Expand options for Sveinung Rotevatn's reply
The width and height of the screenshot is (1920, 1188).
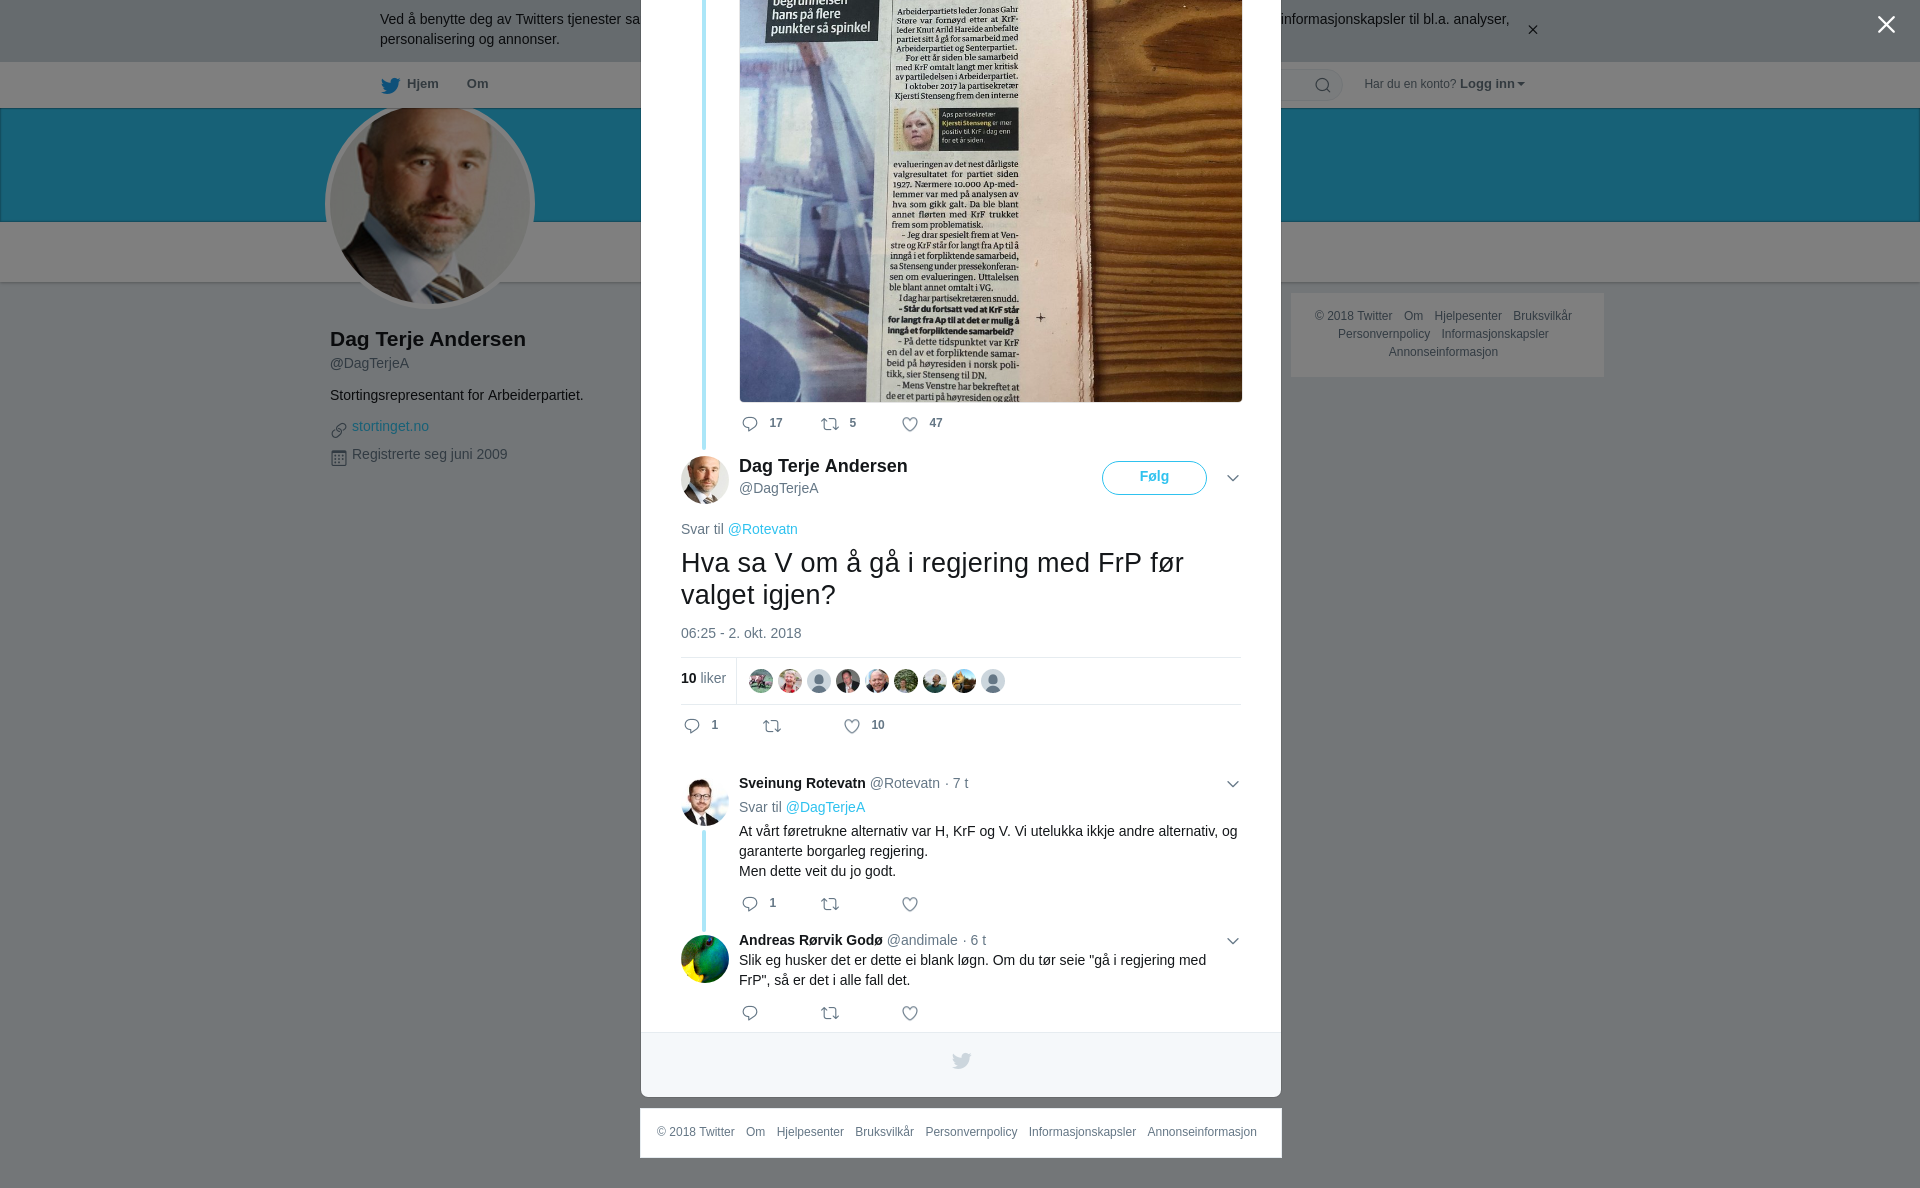point(1233,785)
